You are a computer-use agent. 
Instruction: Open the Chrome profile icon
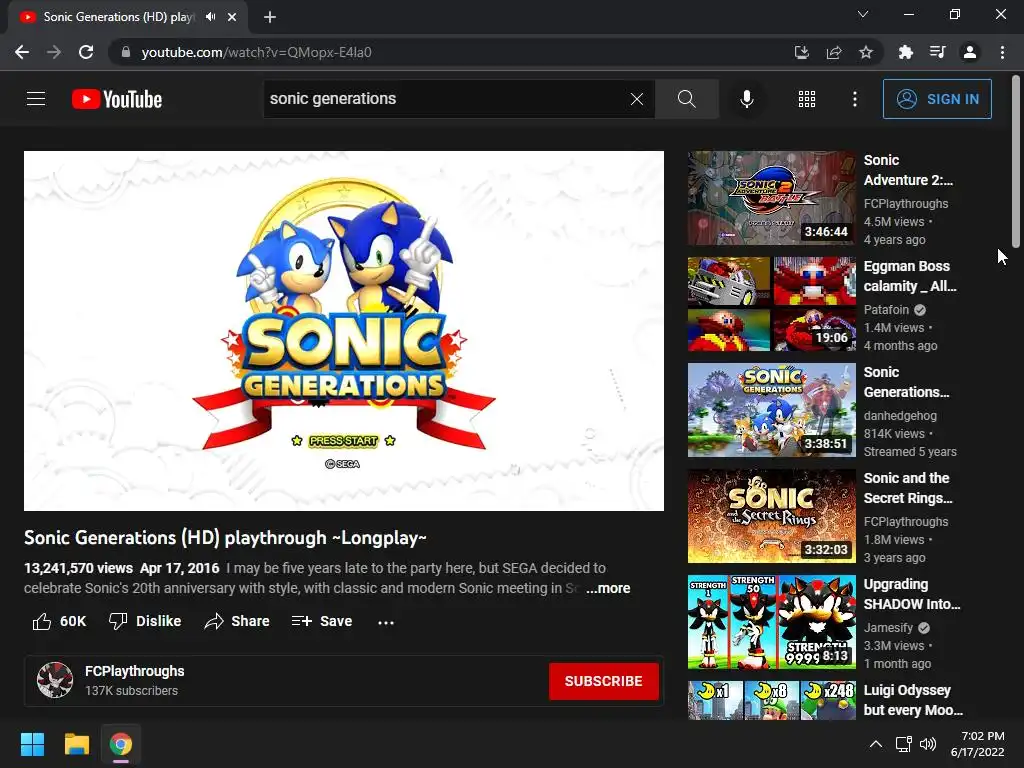(x=970, y=52)
